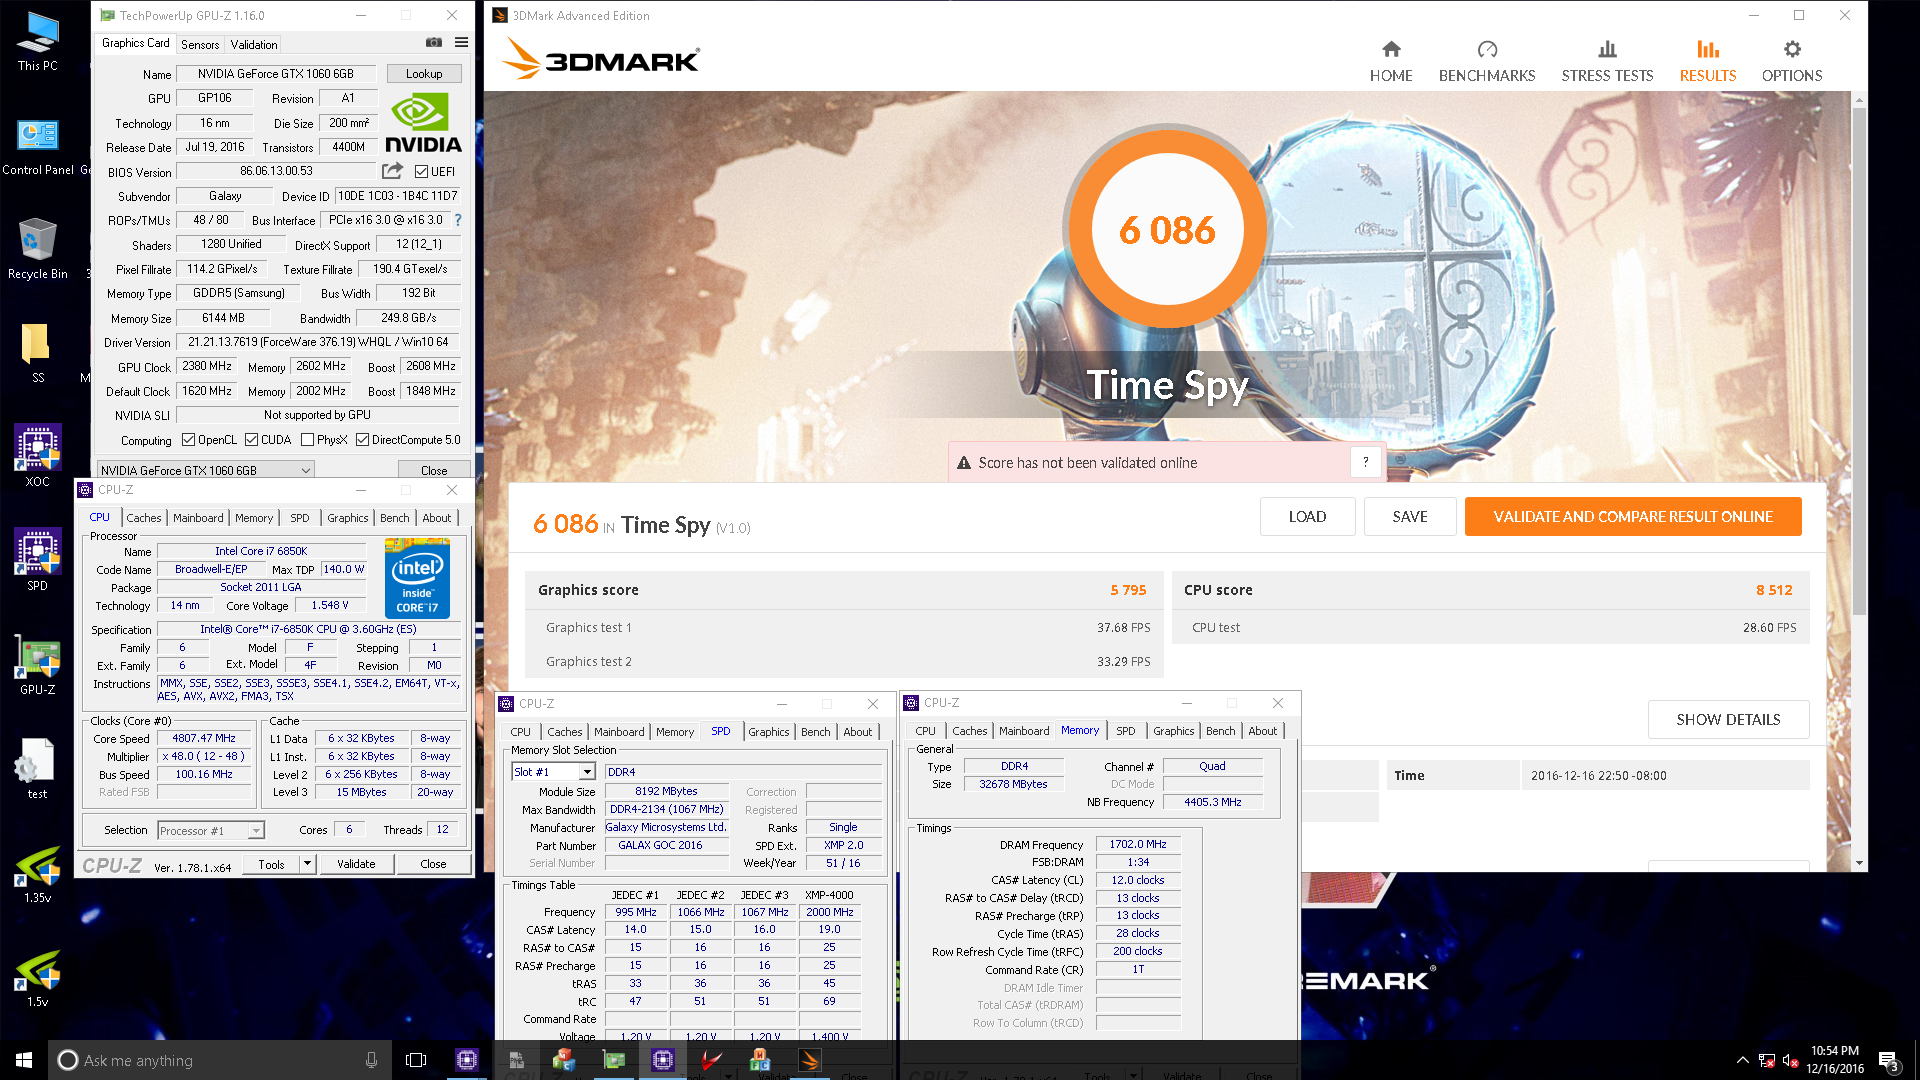1920x1080 pixels.
Task: Select the XOC desktop shortcut
Action: (38, 457)
